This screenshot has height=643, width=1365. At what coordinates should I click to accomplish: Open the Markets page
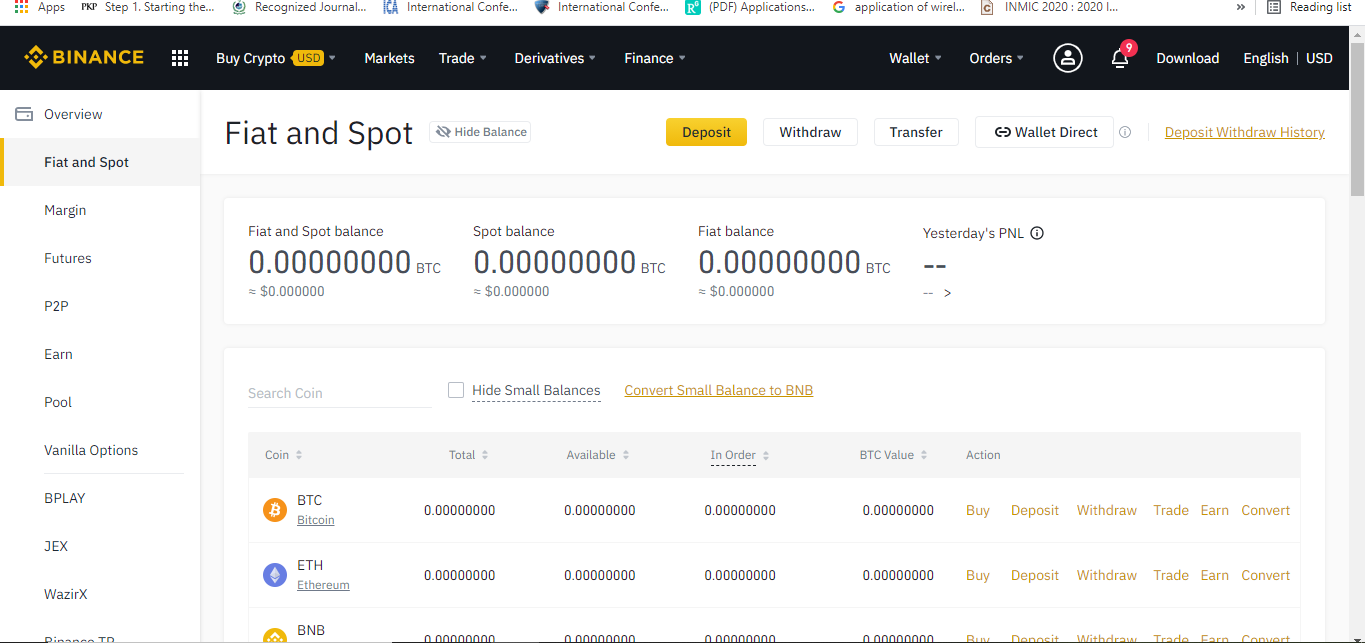(389, 58)
